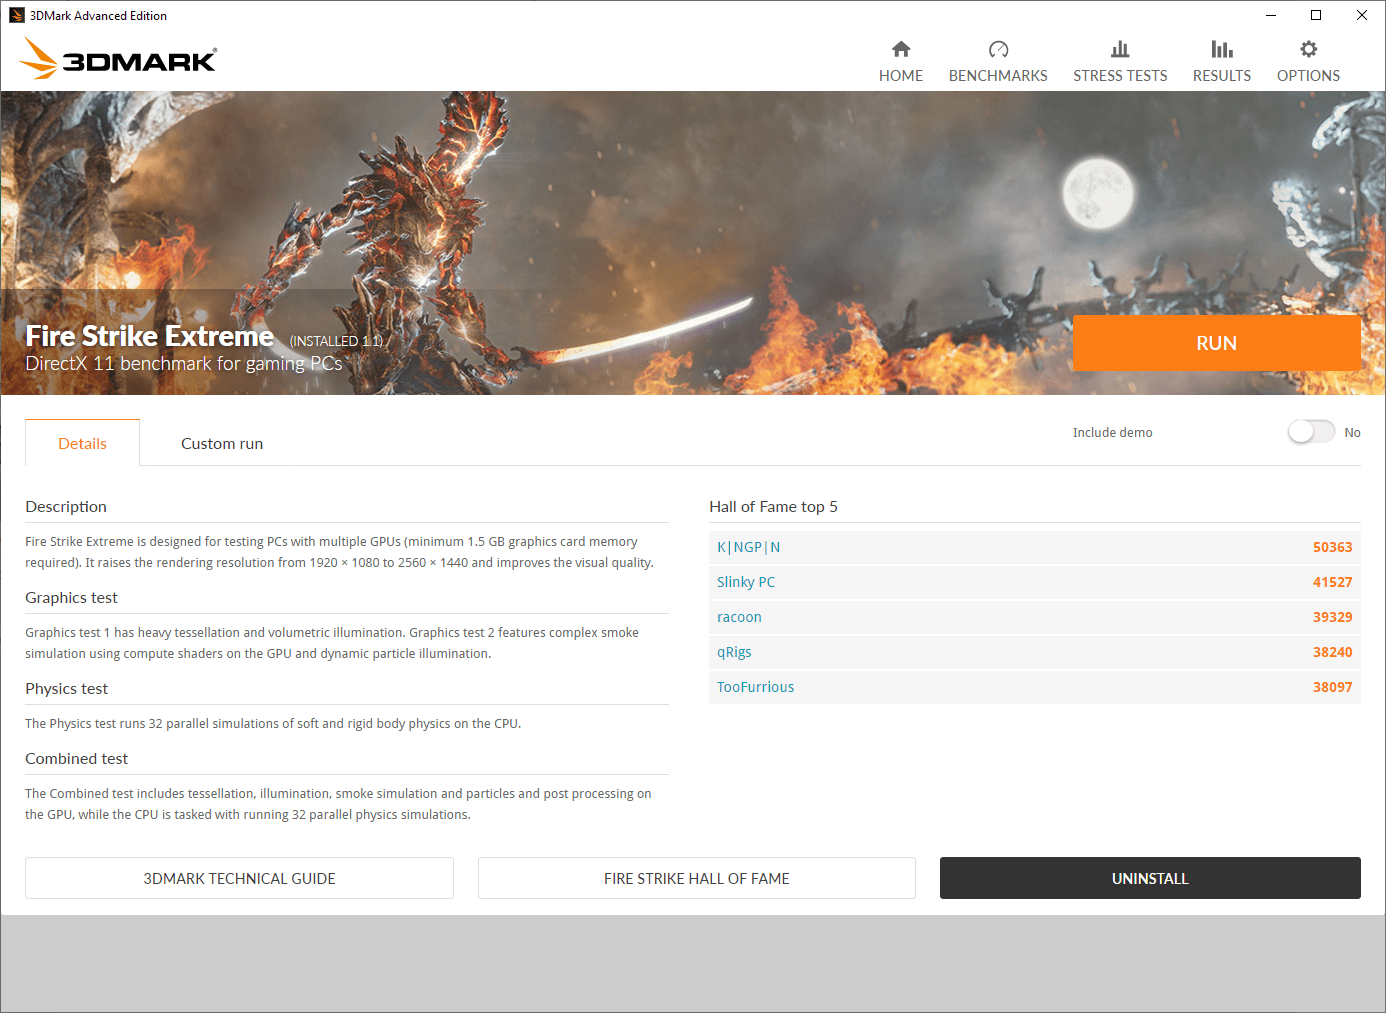Run the Fire Strike Extreme benchmark

point(1217,343)
